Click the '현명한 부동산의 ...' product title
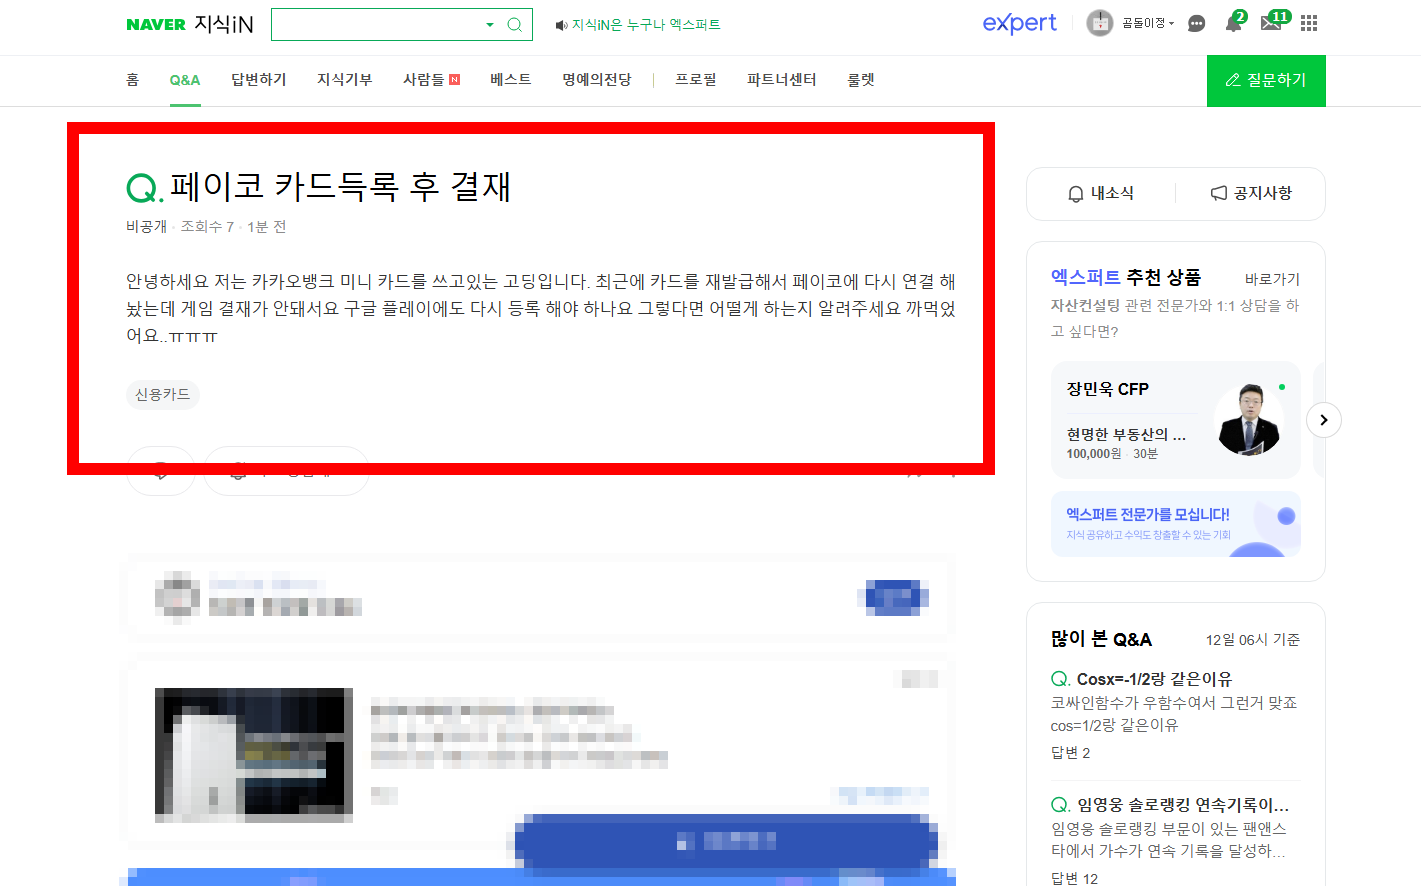Screen dimensions: 1421x886 [1126, 435]
